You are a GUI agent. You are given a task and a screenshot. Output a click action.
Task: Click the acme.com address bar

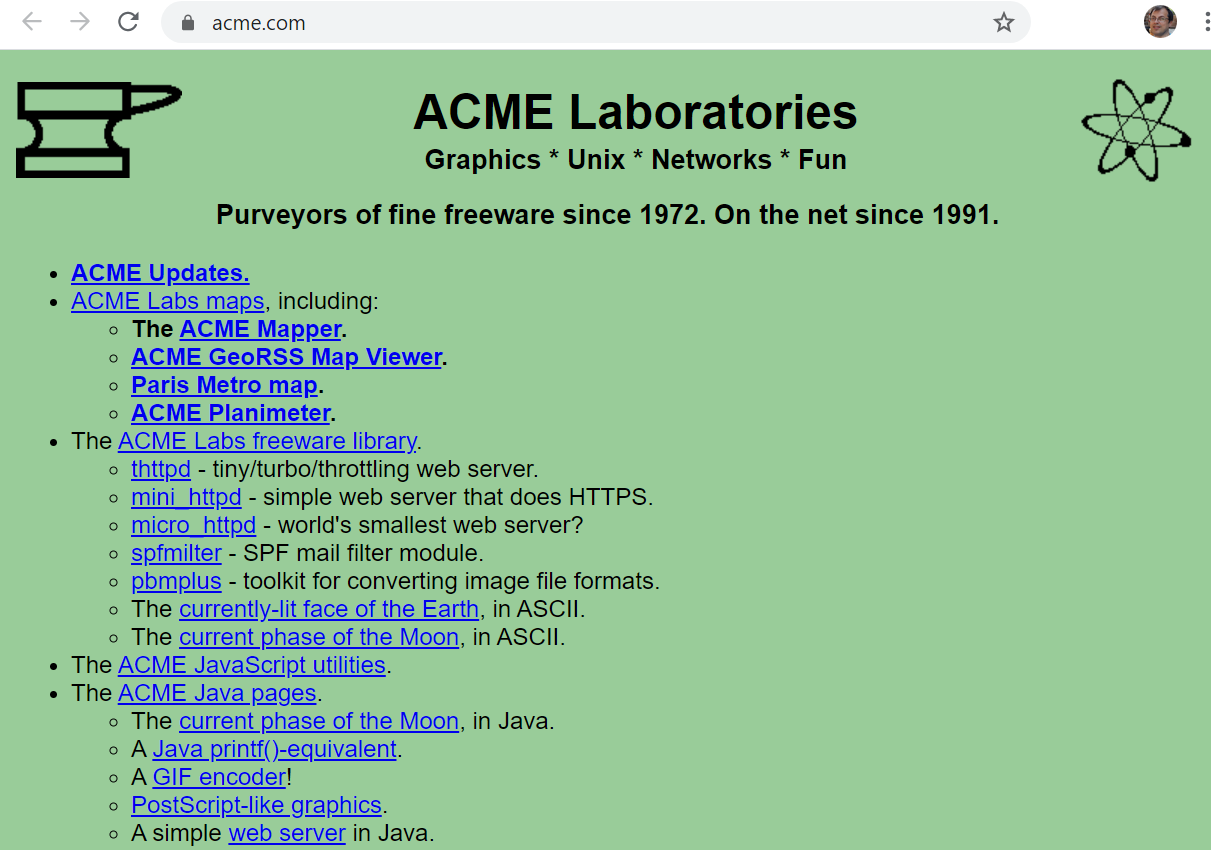pyautogui.click(x=595, y=22)
